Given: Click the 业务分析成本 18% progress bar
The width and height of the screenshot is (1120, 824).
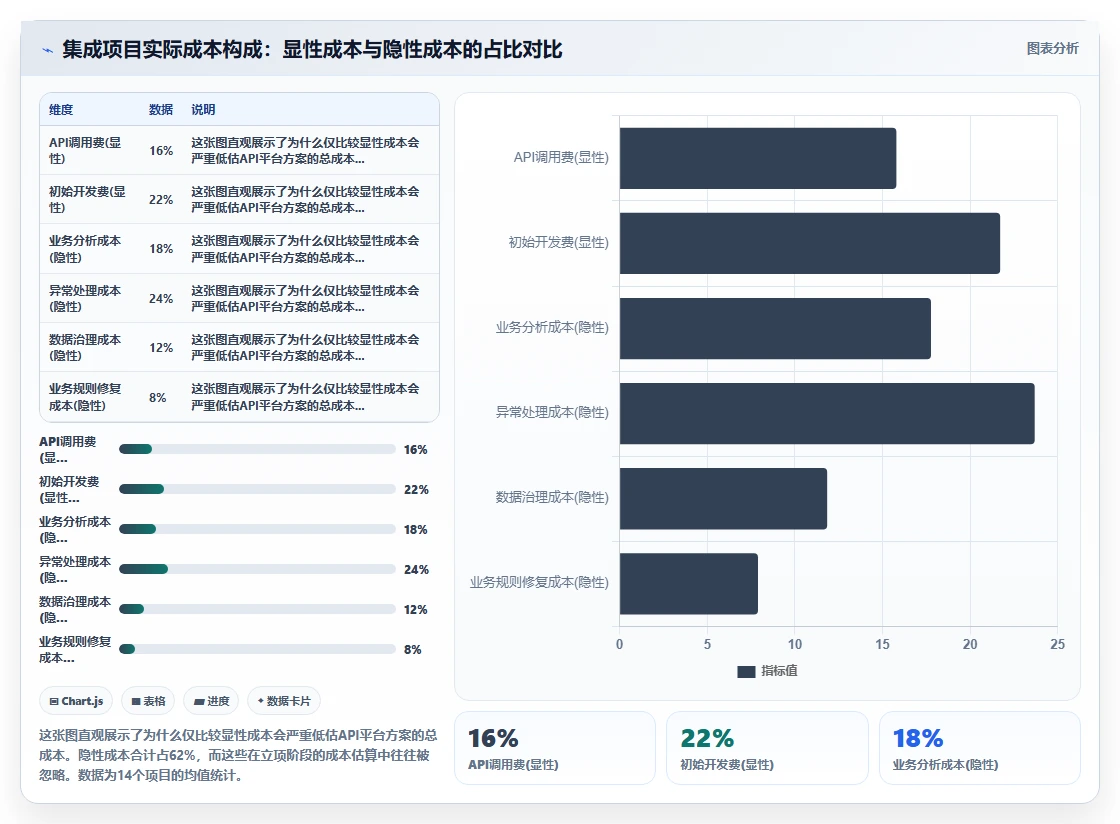Looking at the screenshot, I should point(257,529).
